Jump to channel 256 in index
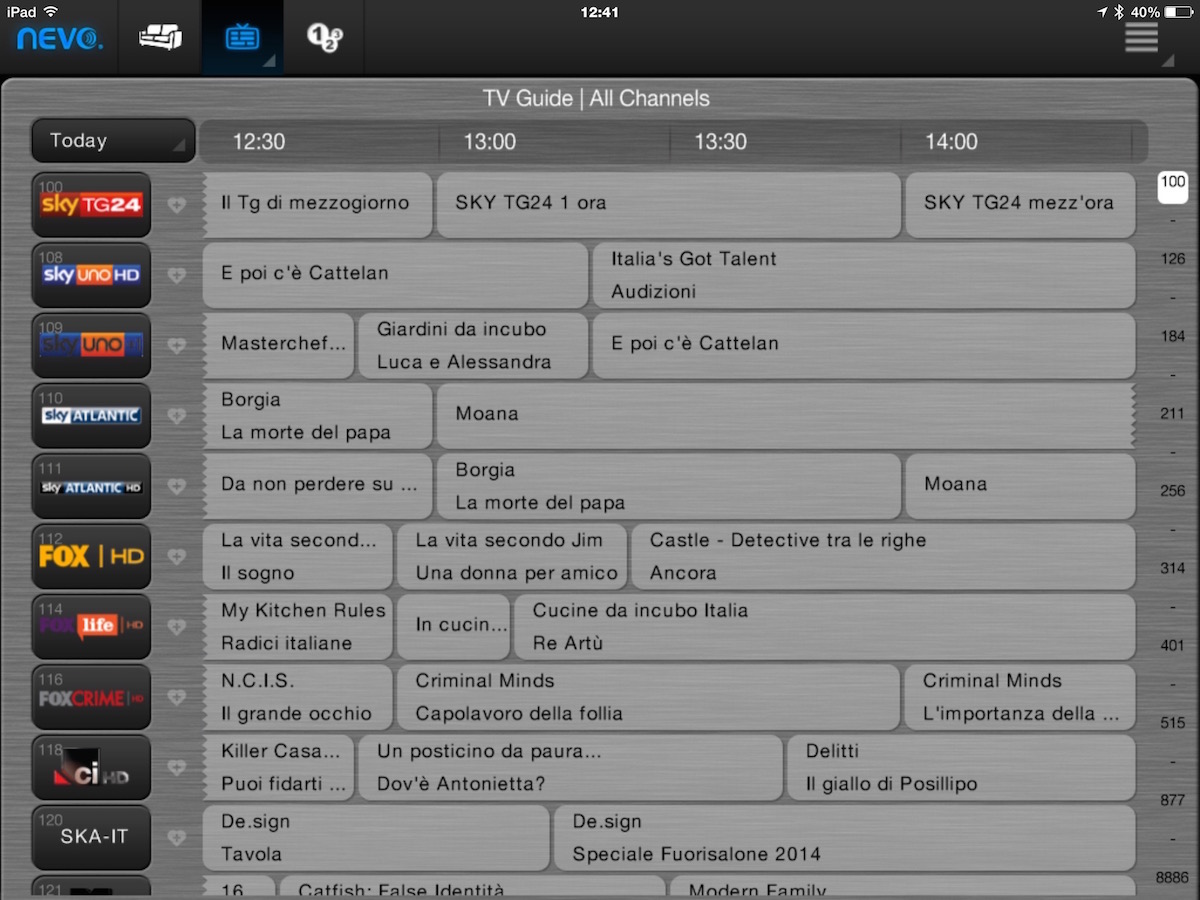 (1173, 490)
